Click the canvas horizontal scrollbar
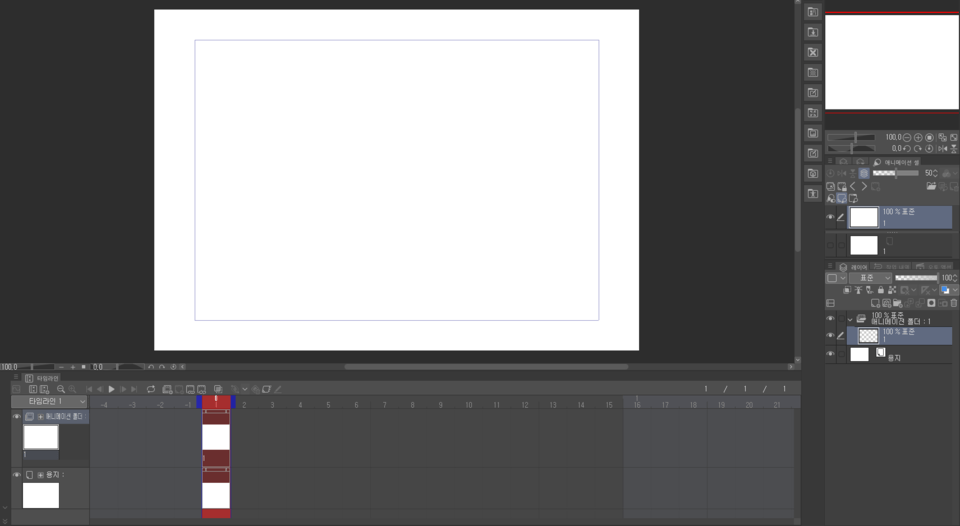Viewport: 960px width, 526px height. pos(486,367)
